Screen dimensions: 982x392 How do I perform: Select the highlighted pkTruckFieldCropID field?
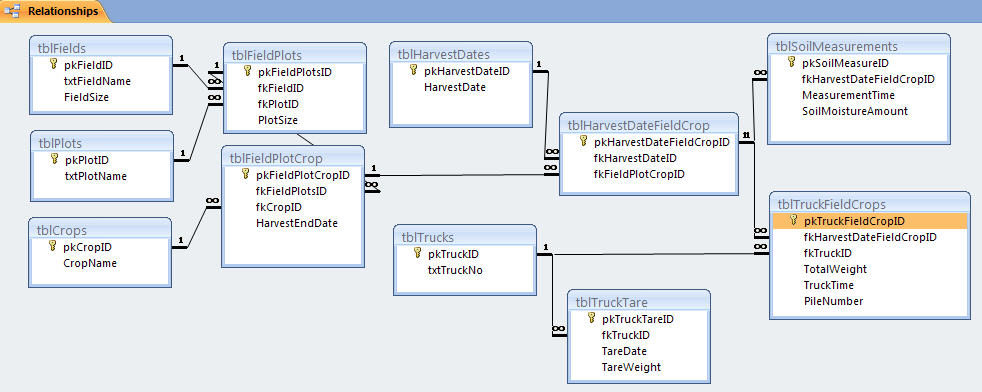click(x=870, y=220)
